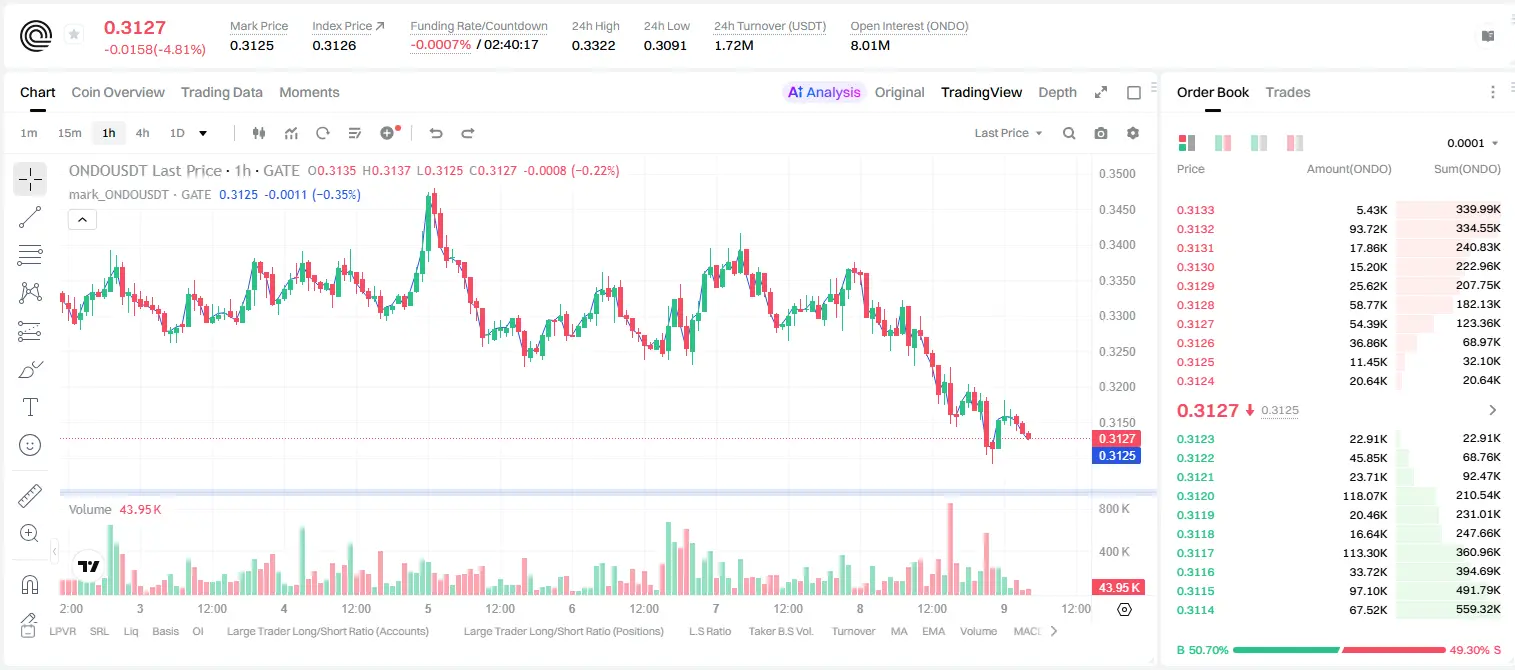Viewport: 1515px width, 670px height.
Task: Open the 0.0001 price precision dropdown
Action: pos(1472,143)
